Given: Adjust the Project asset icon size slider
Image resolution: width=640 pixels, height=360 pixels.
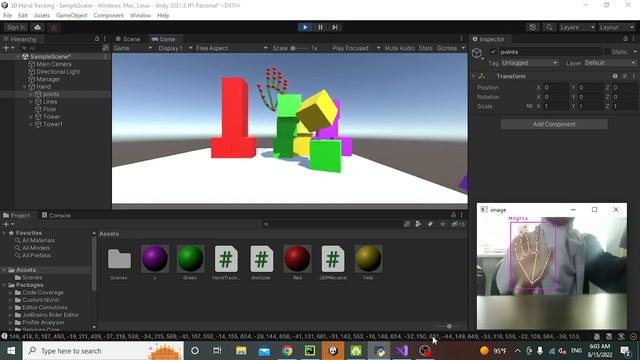Looking at the screenshot, I should pos(448,326).
